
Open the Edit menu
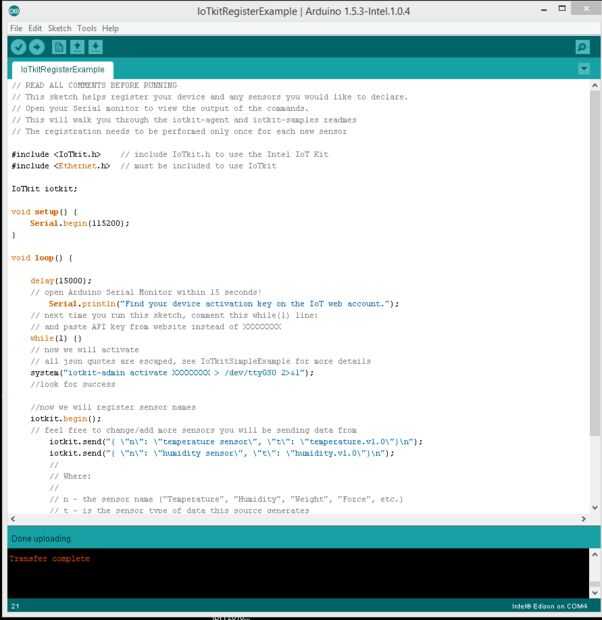(x=35, y=28)
